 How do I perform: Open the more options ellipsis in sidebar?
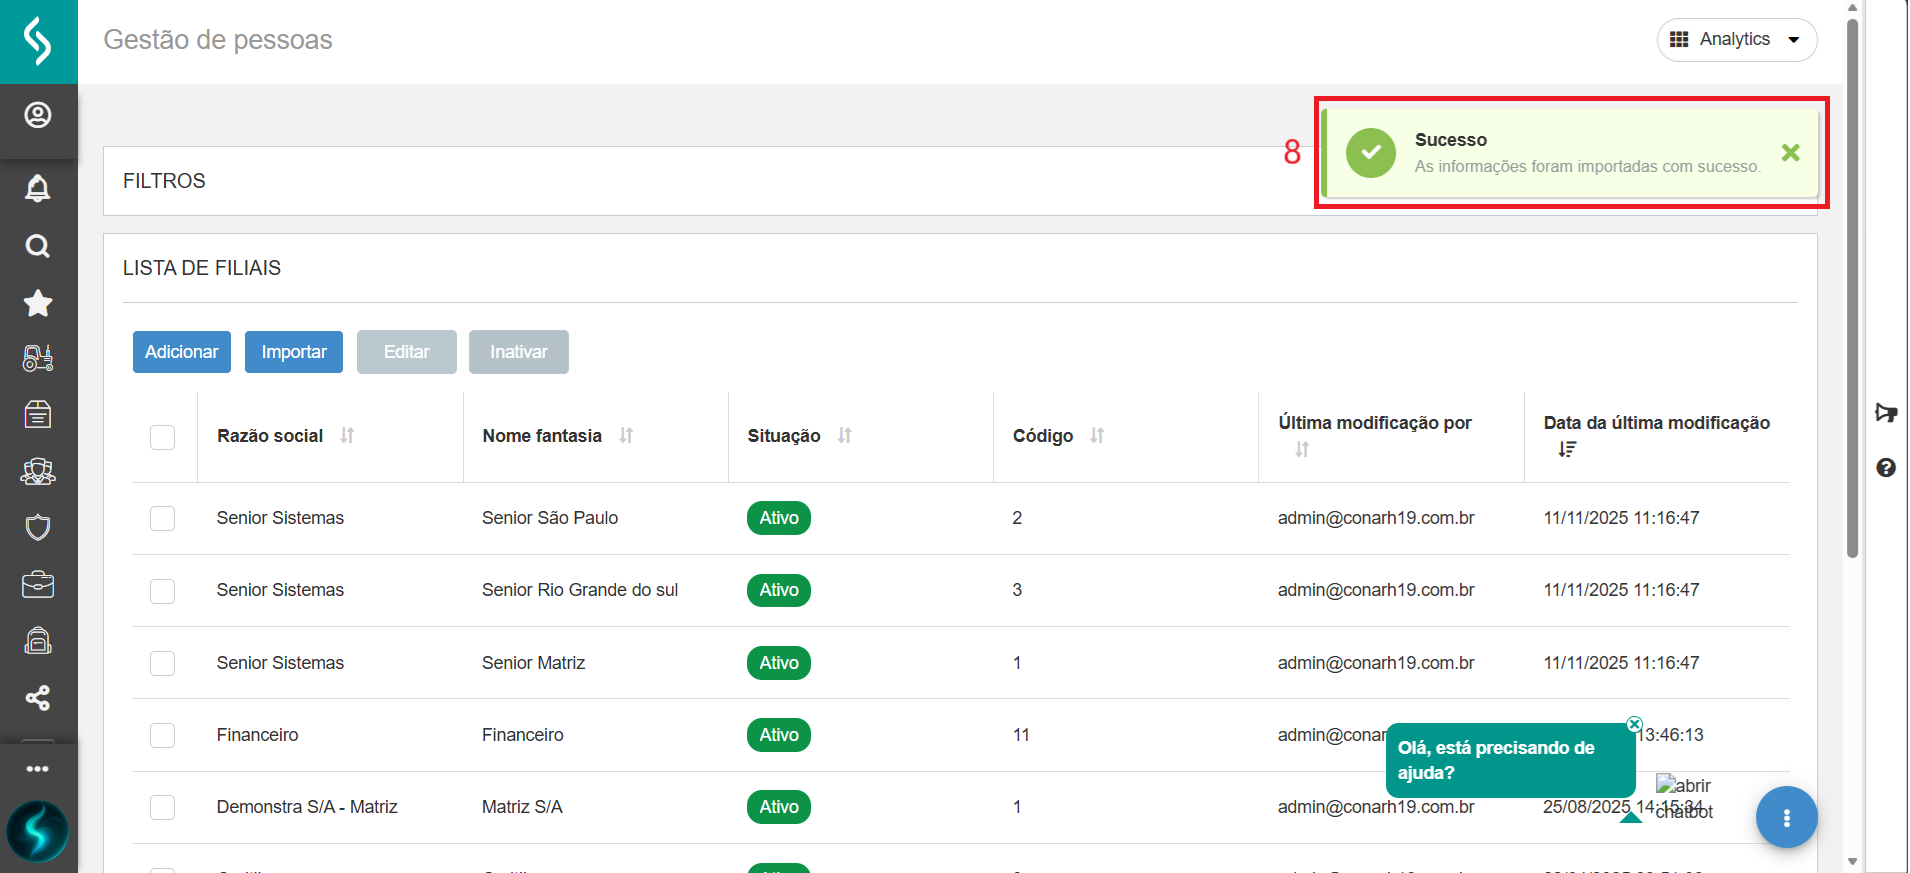click(x=38, y=769)
